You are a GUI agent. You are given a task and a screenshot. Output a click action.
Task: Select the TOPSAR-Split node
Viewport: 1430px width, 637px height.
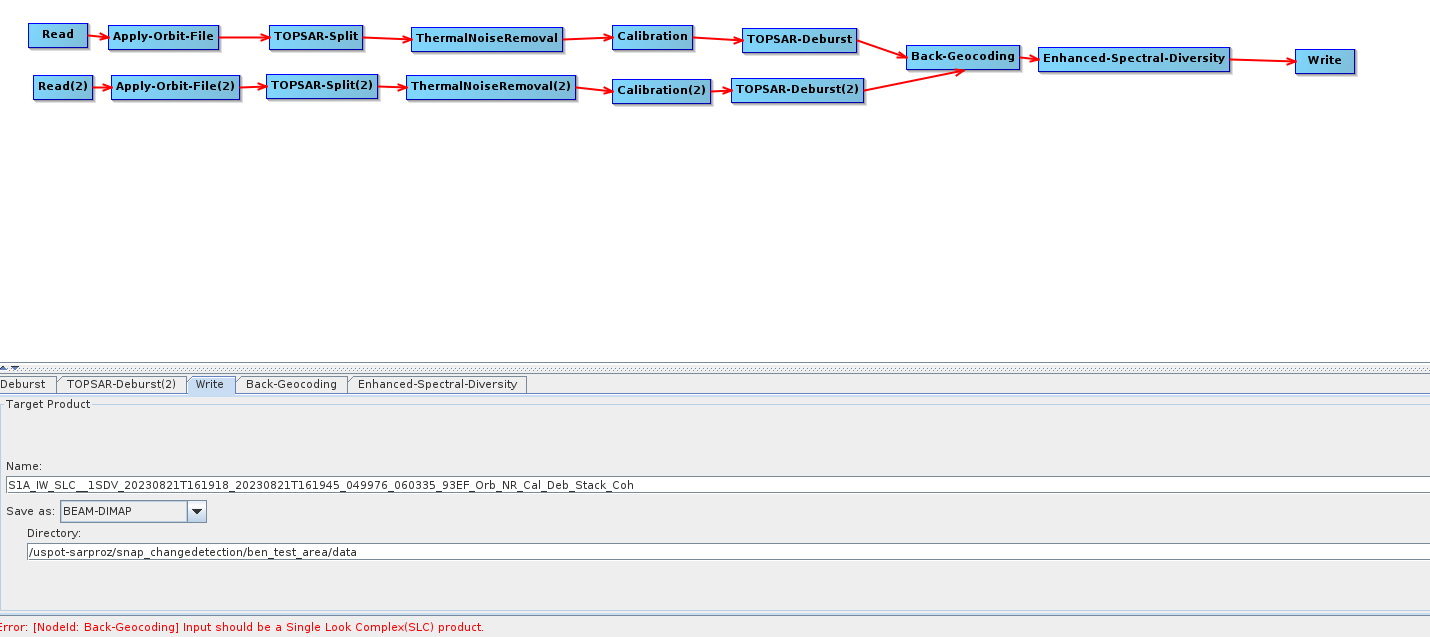pos(315,37)
